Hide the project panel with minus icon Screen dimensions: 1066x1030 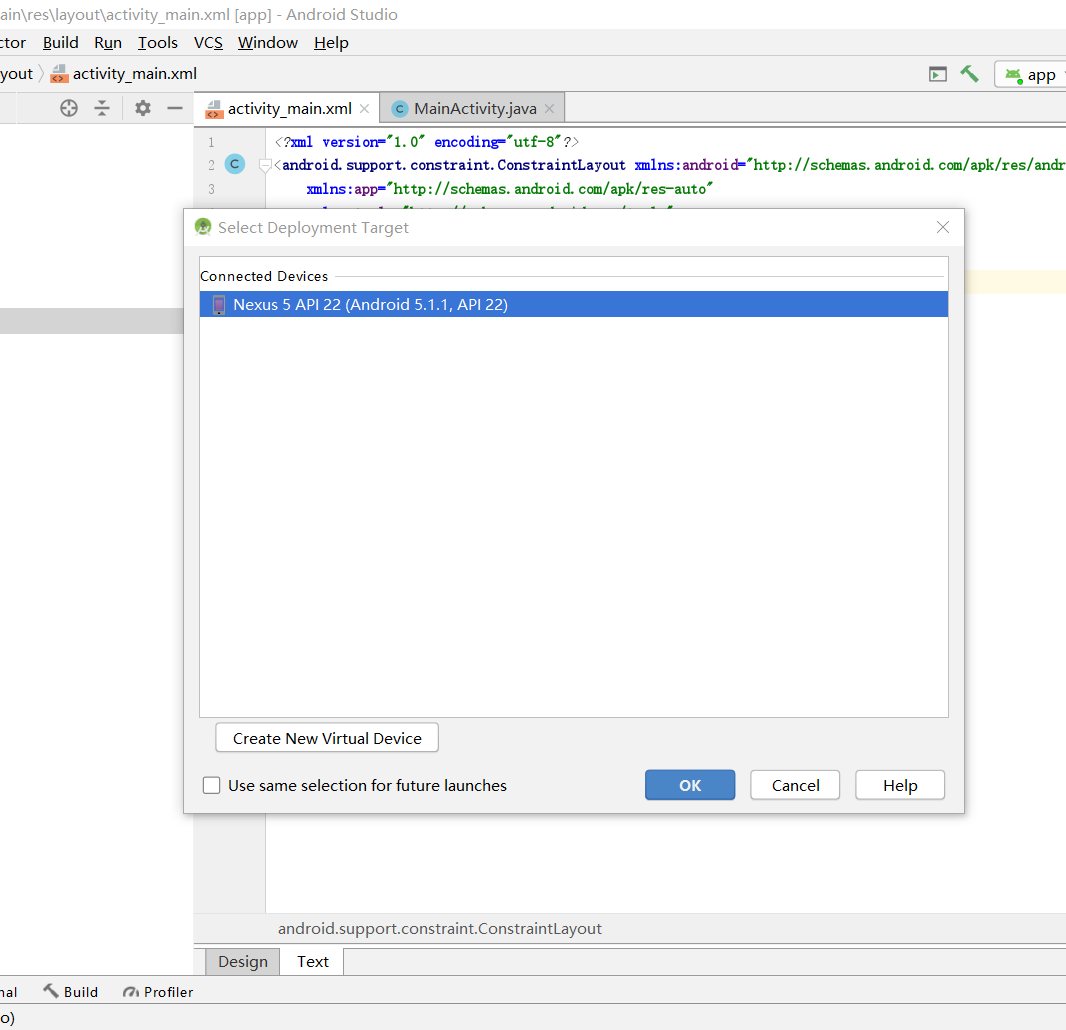click(x=175, y=108)
